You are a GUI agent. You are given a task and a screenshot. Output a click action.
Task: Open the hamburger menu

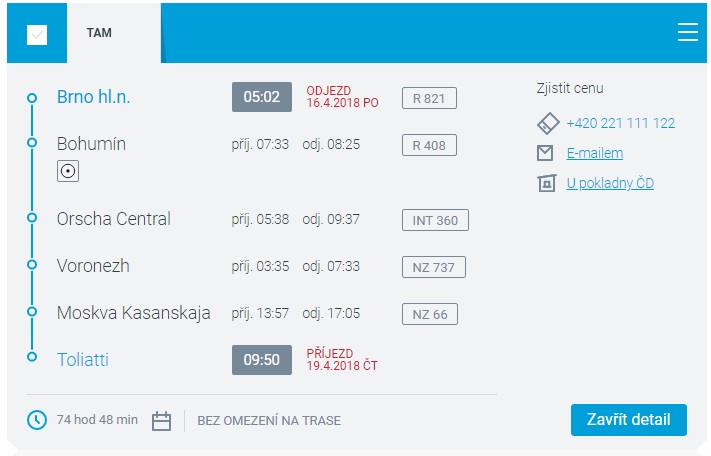tap(687, 32)
